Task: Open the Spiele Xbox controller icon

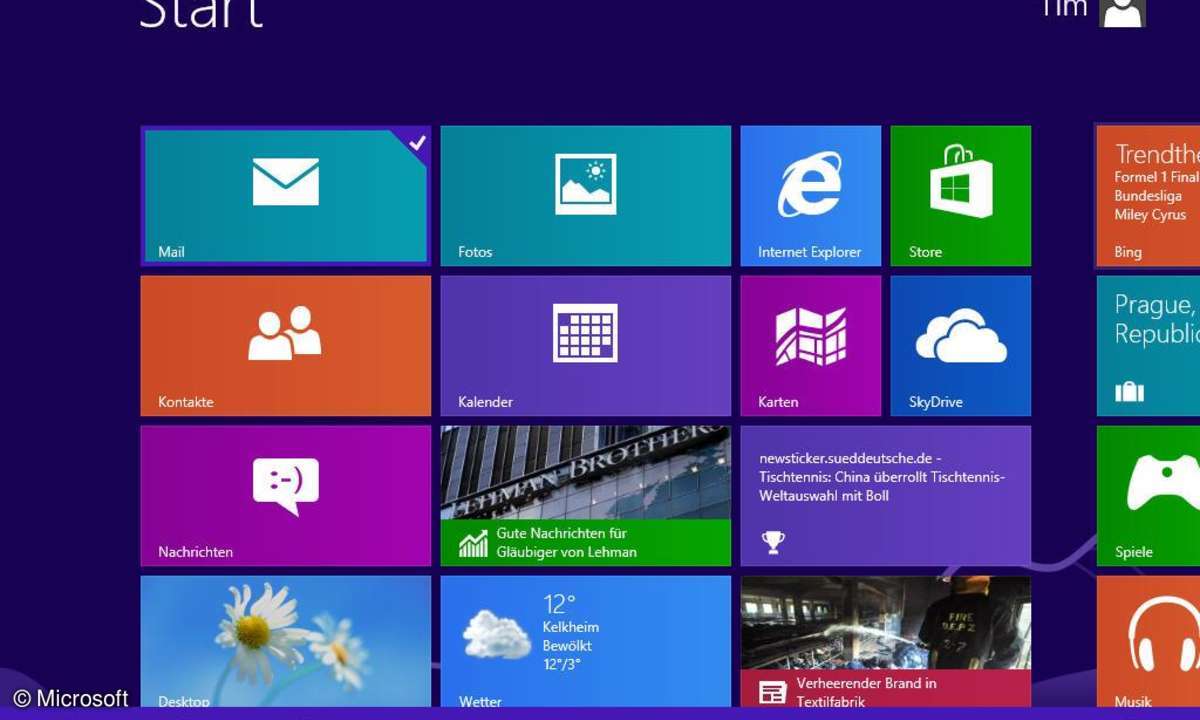Action: pyautogui.click(x=1164, y=484)
